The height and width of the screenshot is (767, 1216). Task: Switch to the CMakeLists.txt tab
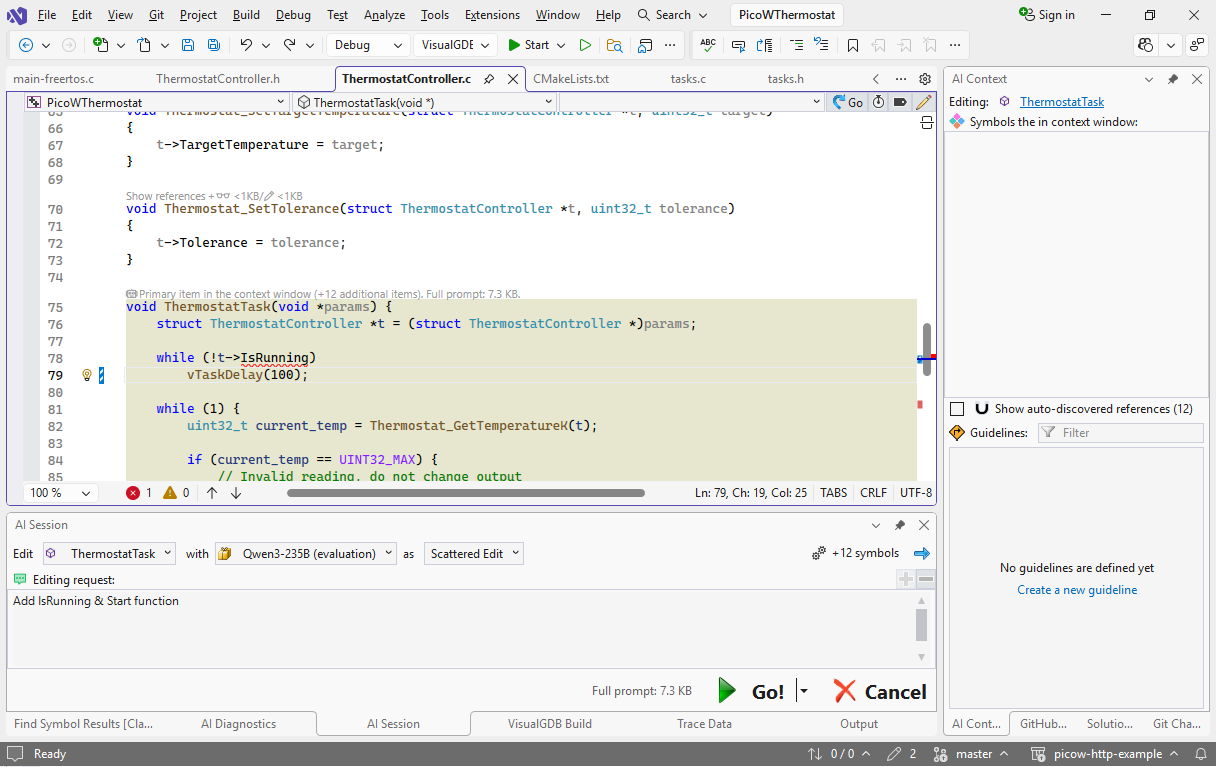(571, 79)
